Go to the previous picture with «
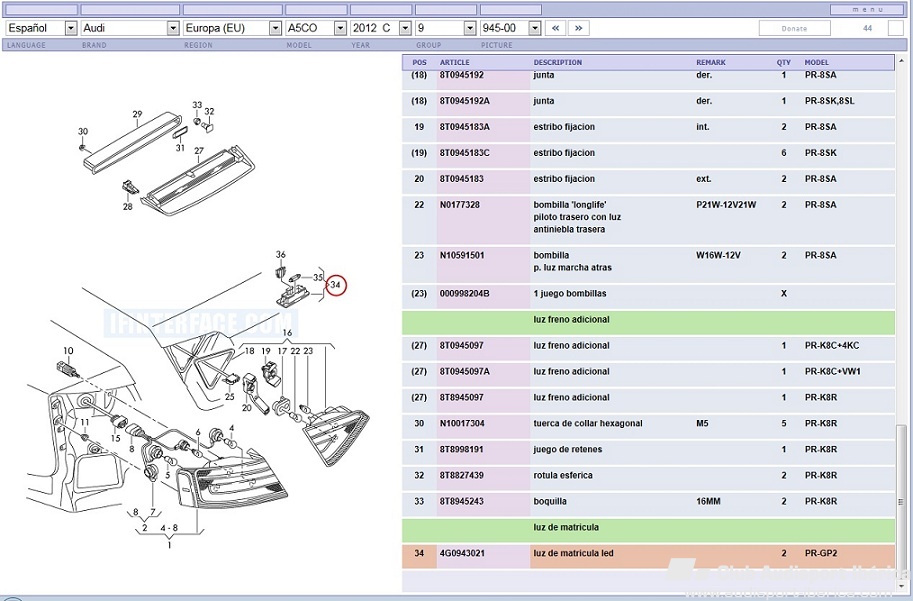 click(557, 28)
